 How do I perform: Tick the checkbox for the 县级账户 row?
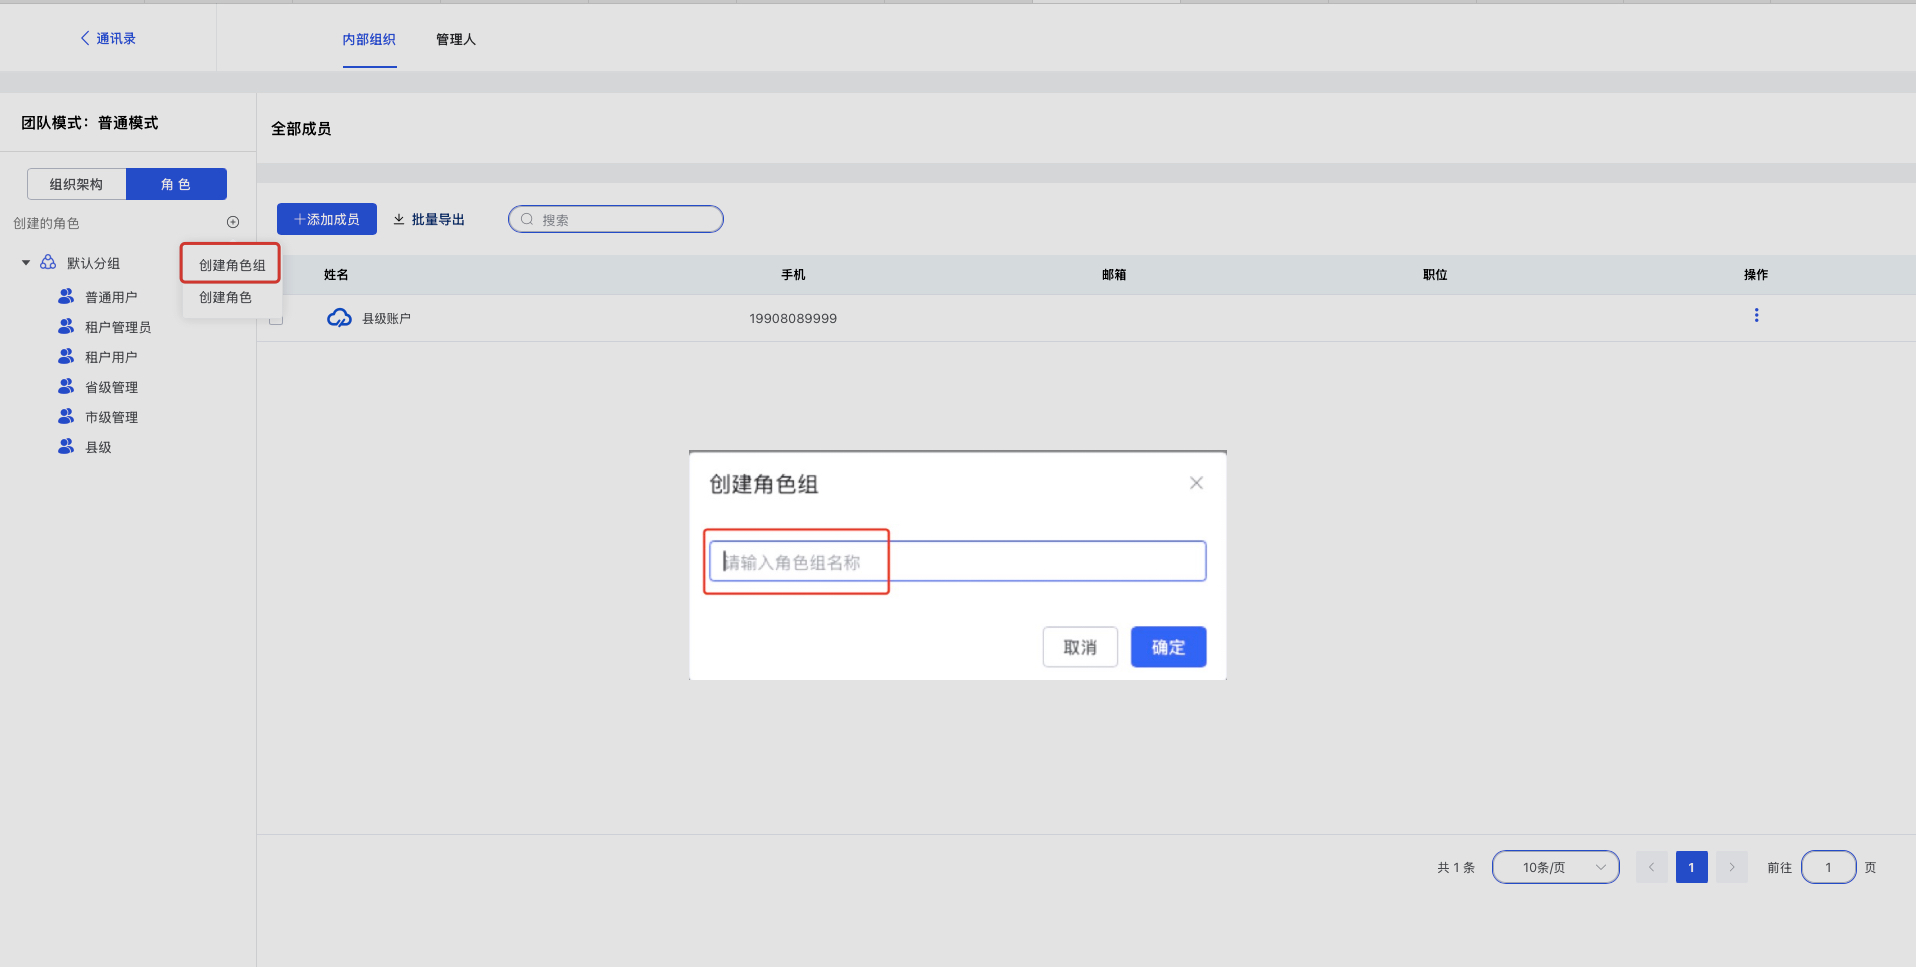(x=276, y=319)
